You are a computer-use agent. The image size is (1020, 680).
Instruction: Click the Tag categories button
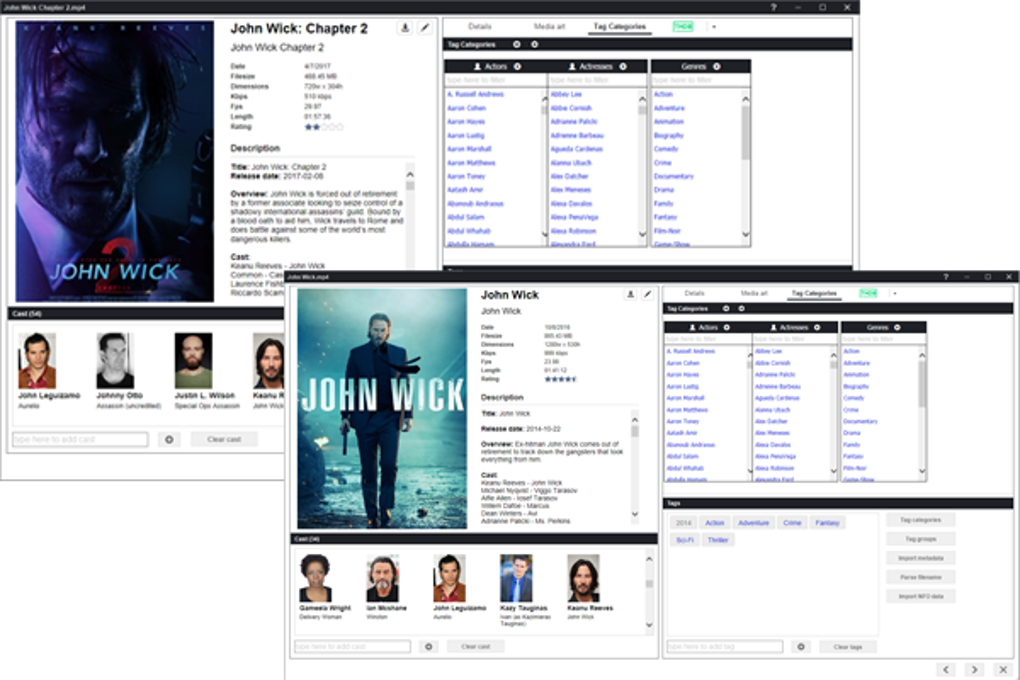click(x=920, y=520)
